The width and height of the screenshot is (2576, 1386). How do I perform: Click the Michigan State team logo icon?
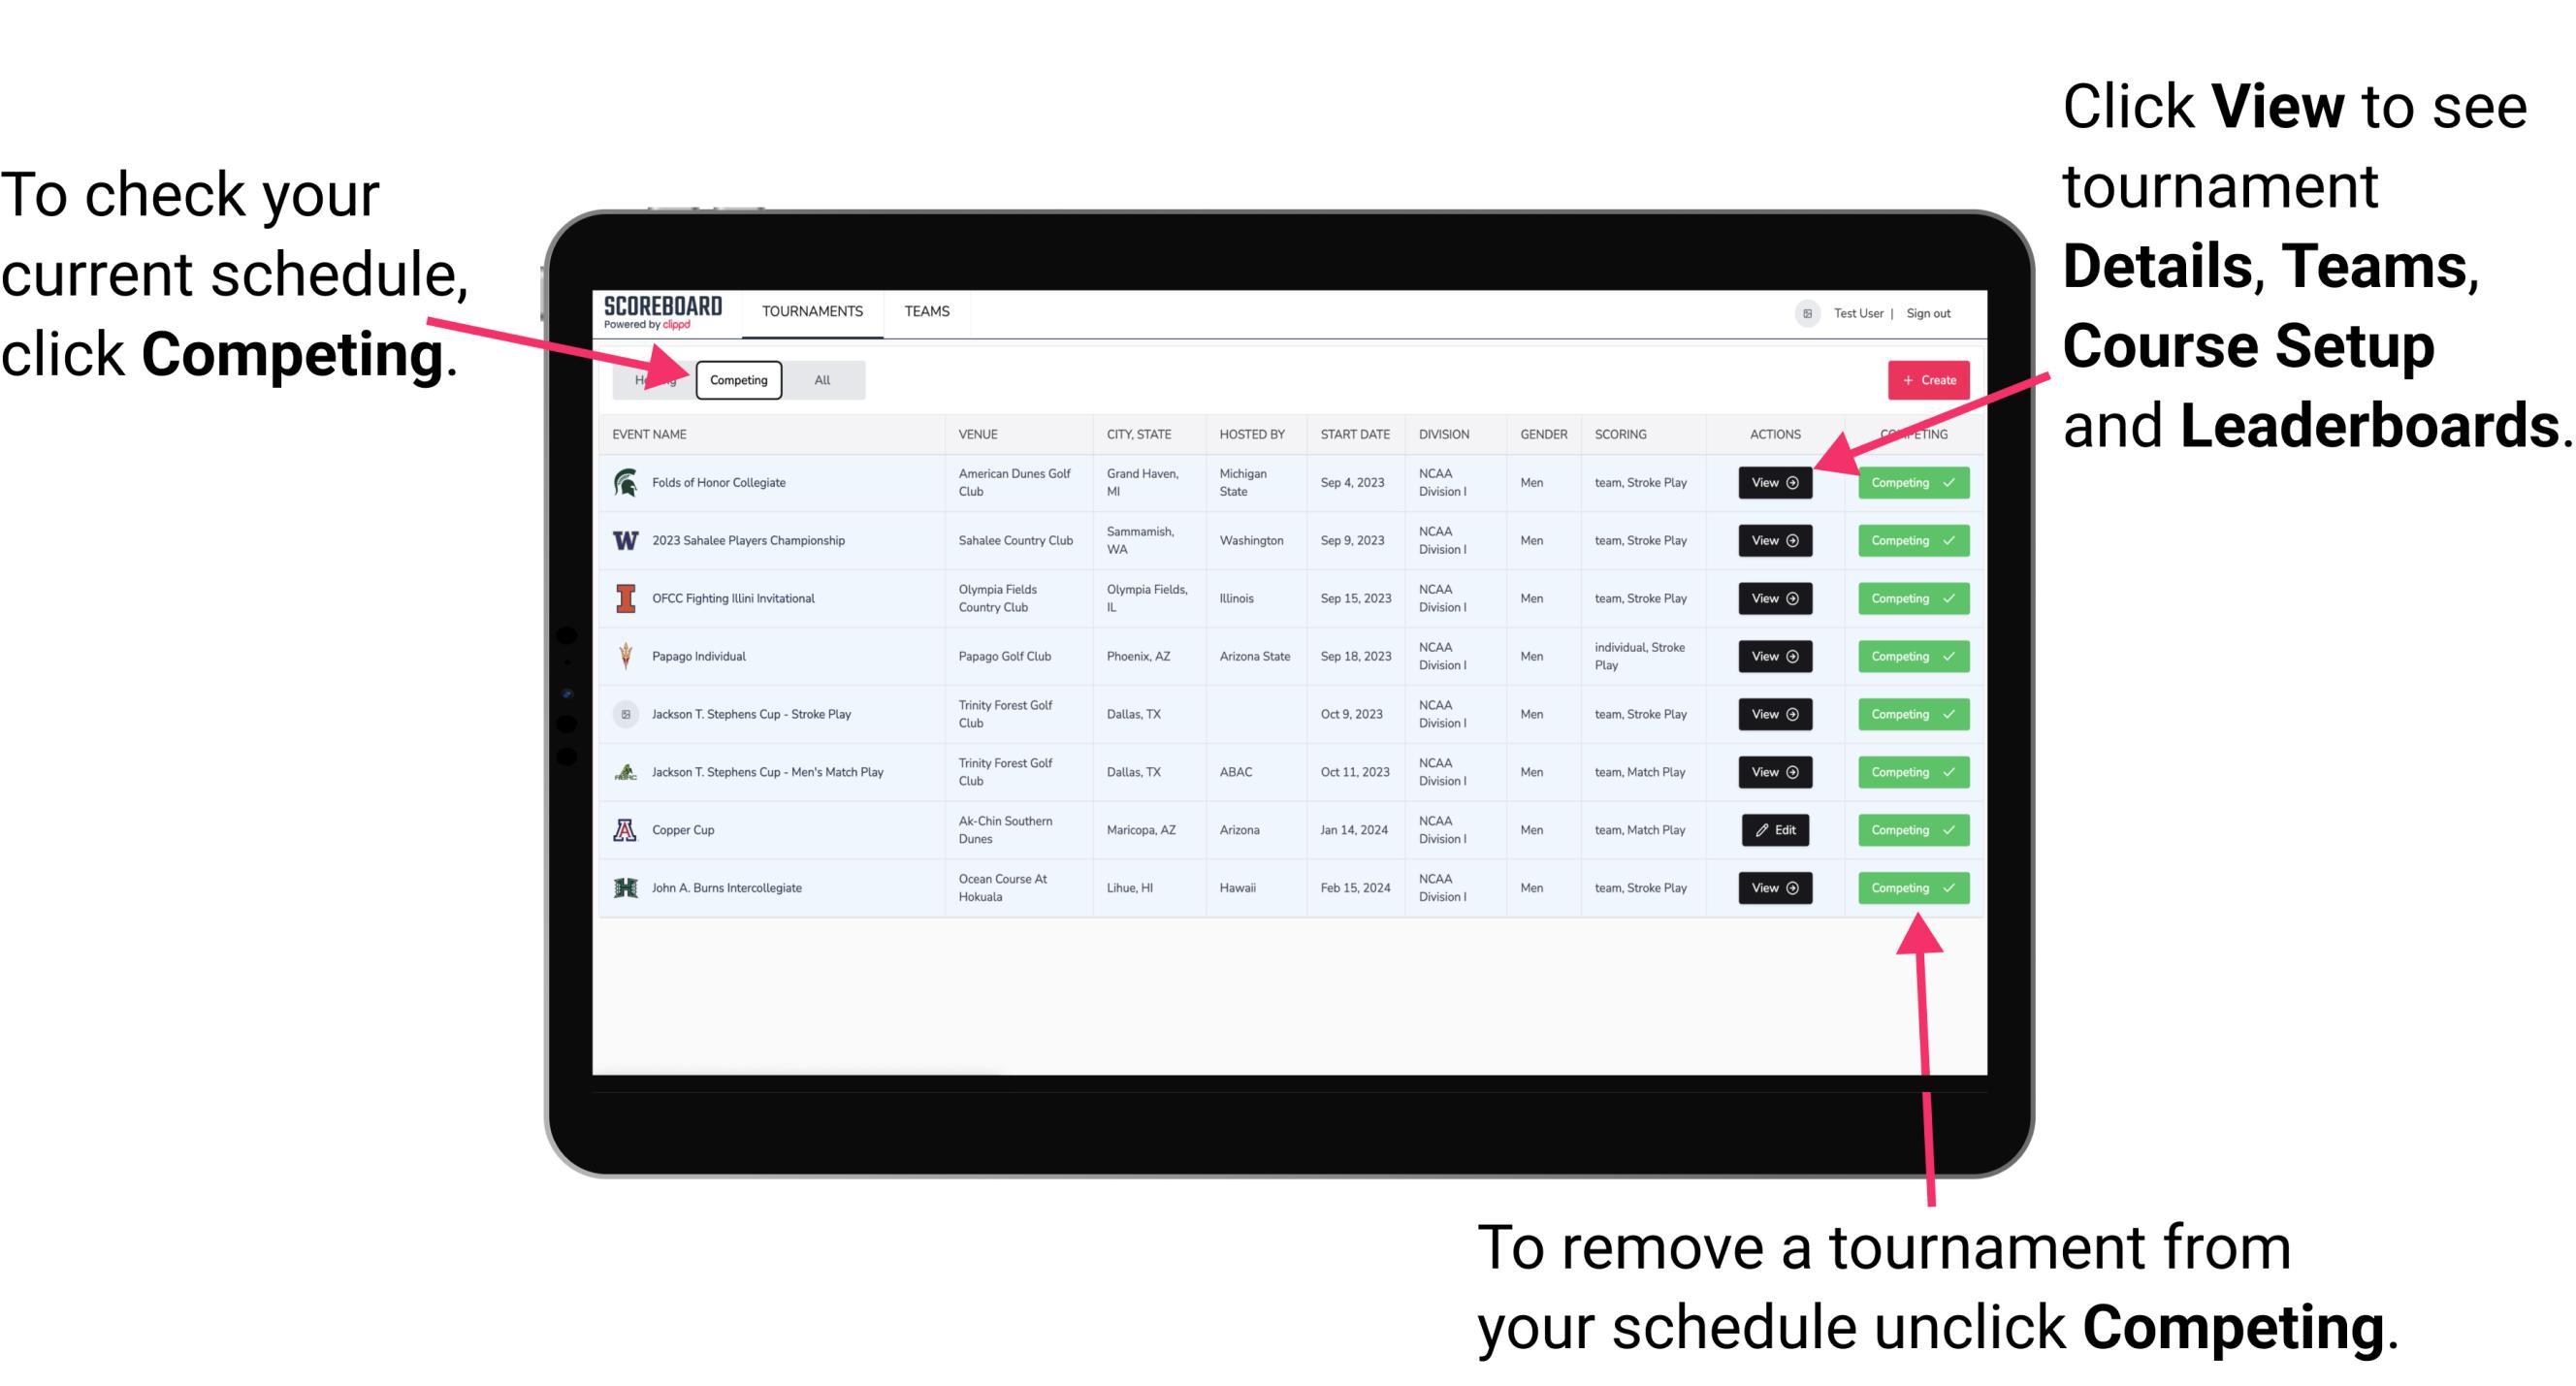pyautogui.click(x=627, y=483)
